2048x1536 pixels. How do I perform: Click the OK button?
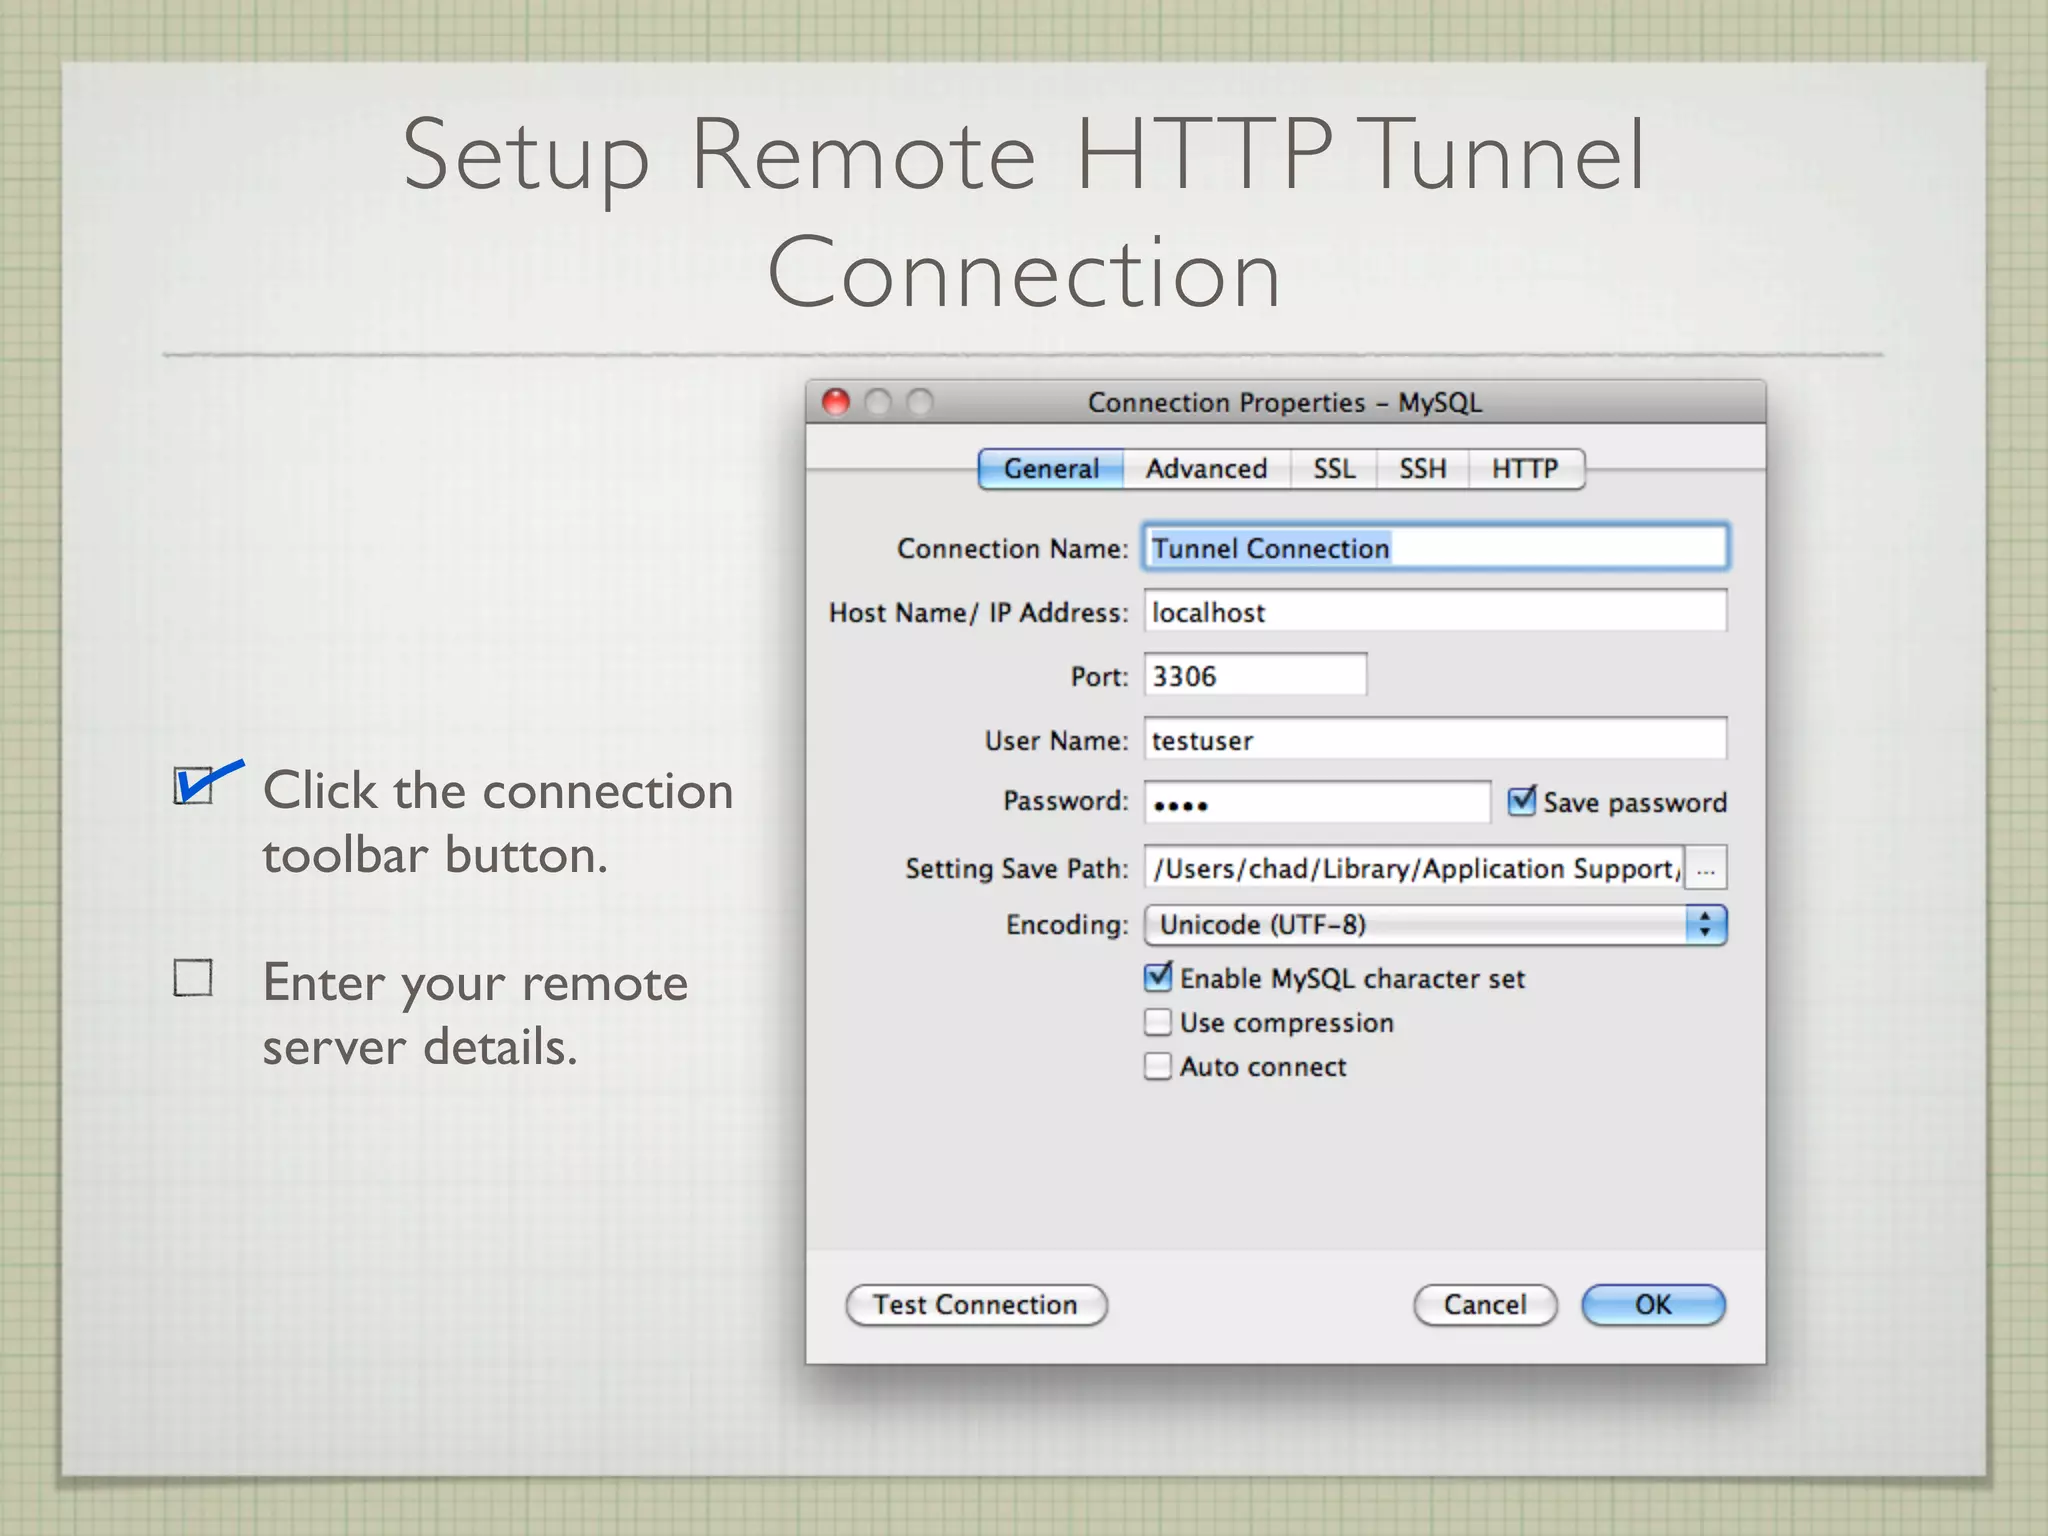pyautogui.click(x=1653, y=1305)
